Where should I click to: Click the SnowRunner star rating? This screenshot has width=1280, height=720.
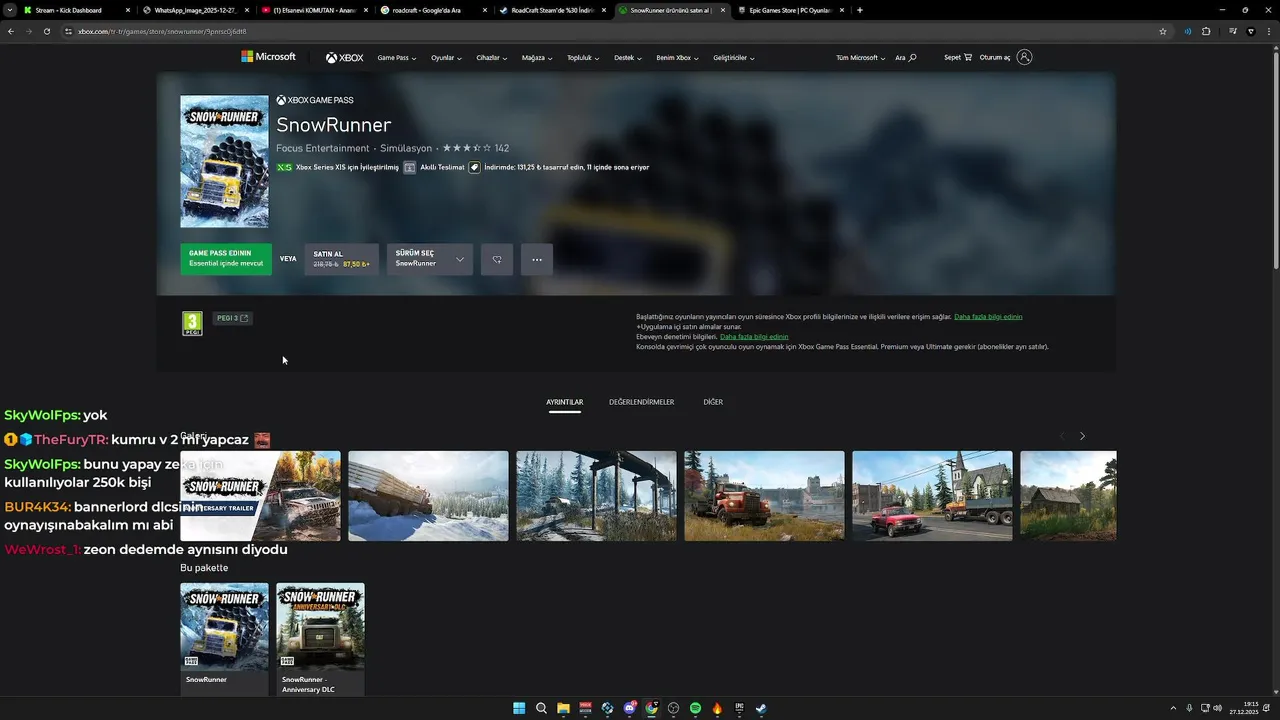coord(467,148)
